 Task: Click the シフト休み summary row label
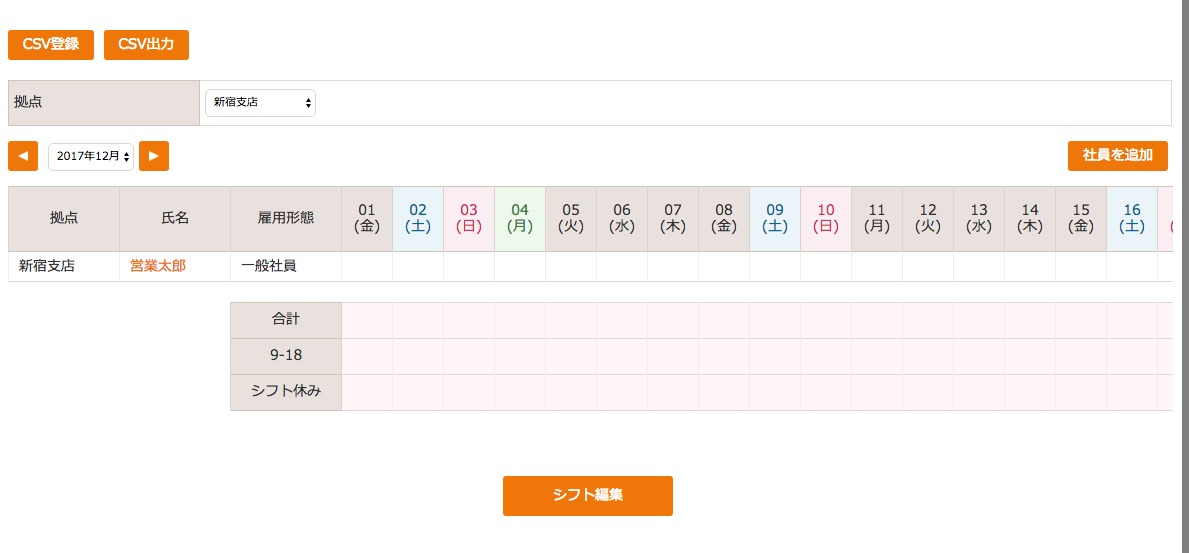[x=286, y=392]
